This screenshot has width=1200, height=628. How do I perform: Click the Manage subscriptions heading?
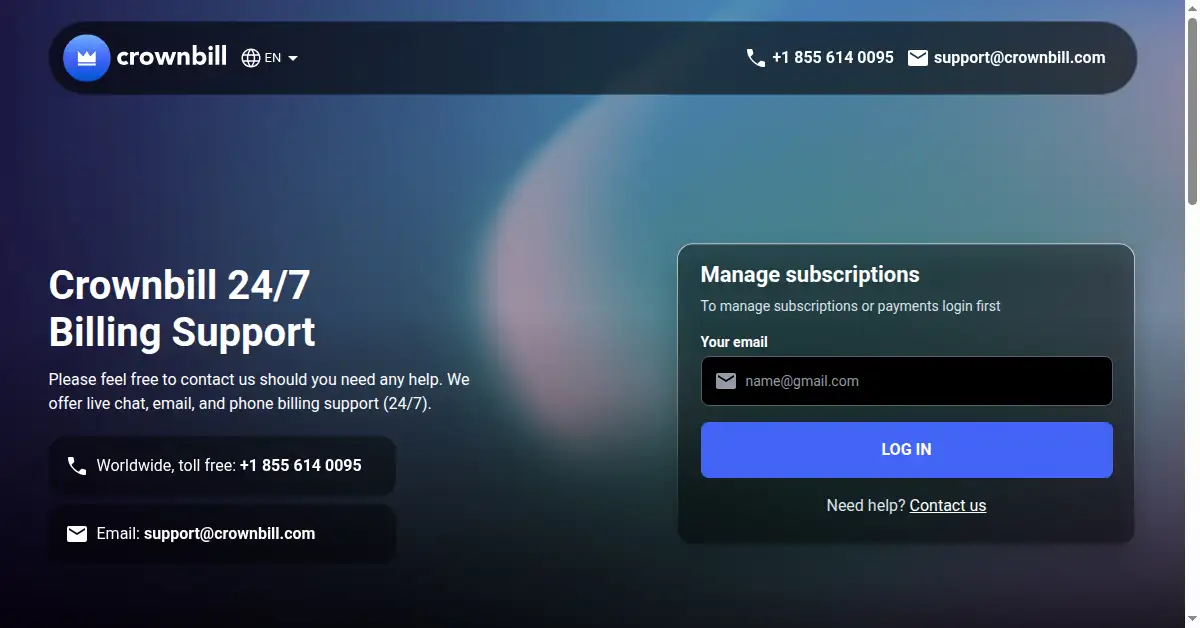[x=810, y=275]
